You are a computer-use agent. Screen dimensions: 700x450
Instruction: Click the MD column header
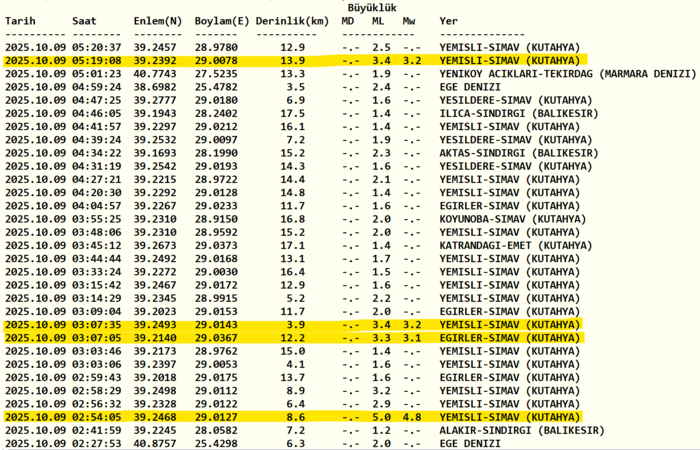point(347,20)
